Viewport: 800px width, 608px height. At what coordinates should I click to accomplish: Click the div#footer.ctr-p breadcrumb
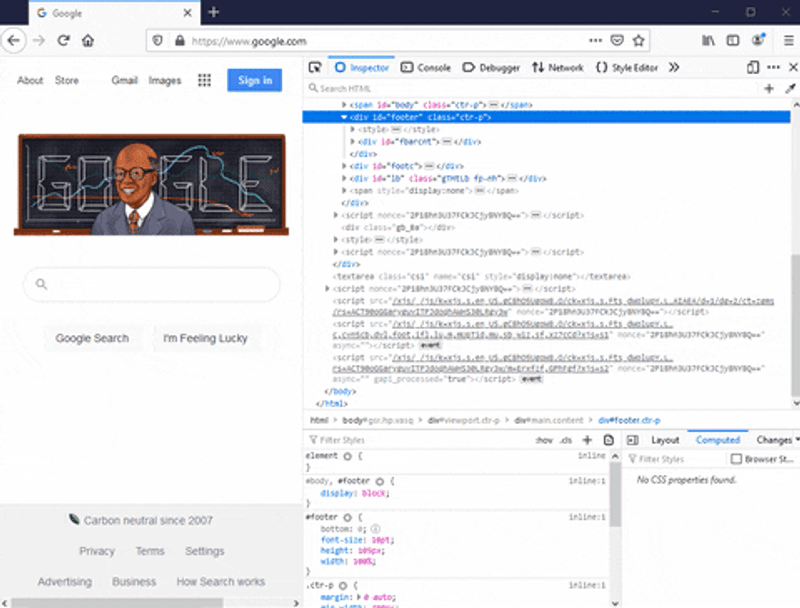pos(629,420)
